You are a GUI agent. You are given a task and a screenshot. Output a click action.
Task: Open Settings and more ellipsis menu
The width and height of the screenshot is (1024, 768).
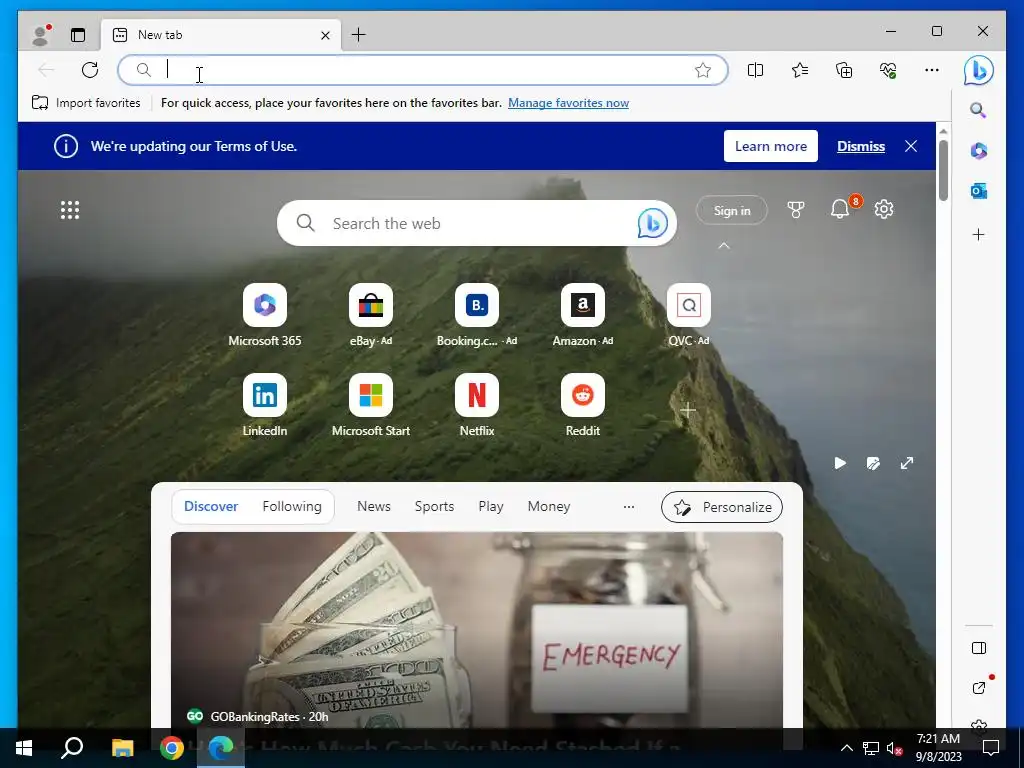point(932,70)
